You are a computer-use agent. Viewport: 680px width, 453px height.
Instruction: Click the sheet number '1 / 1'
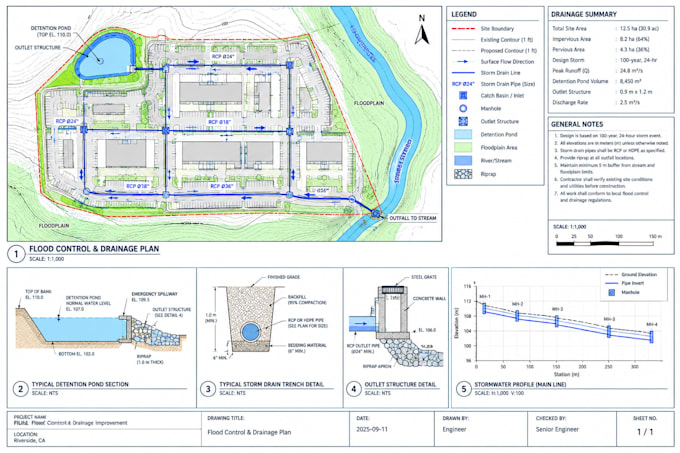(x=645, y=432)
